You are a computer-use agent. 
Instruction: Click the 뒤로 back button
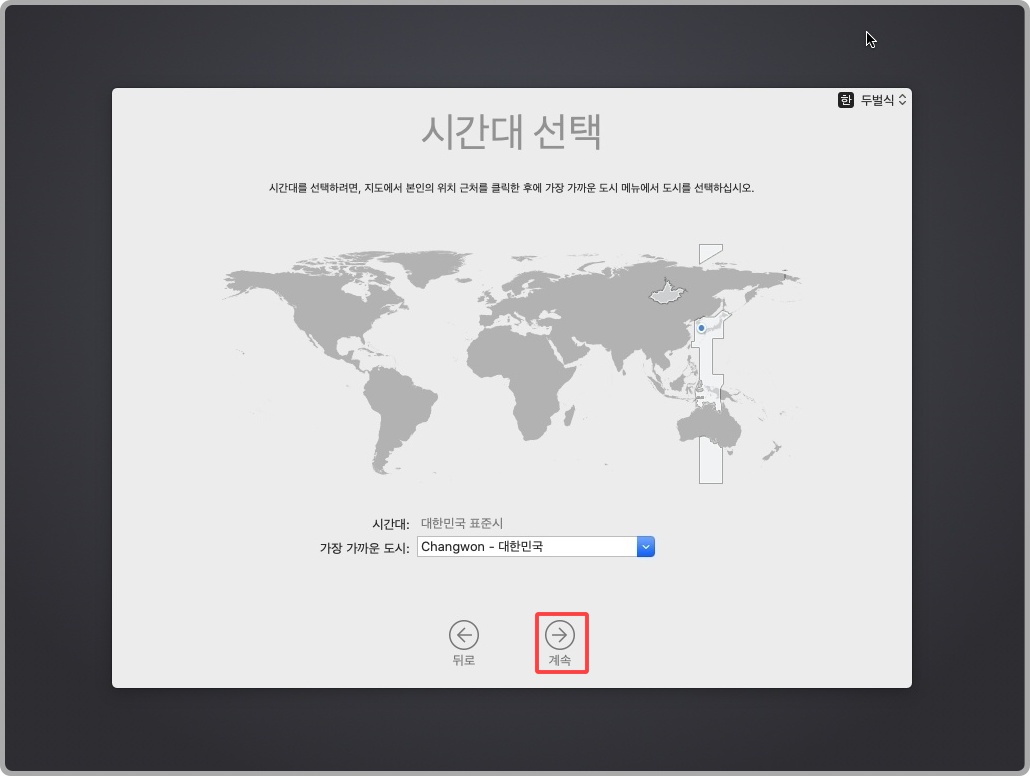coord(463,643)
